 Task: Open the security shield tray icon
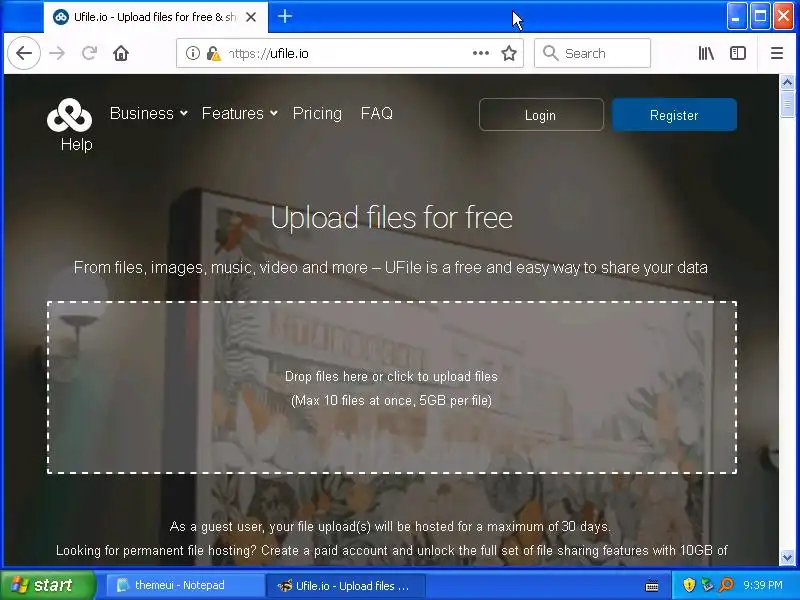click(x=689, y=585)
